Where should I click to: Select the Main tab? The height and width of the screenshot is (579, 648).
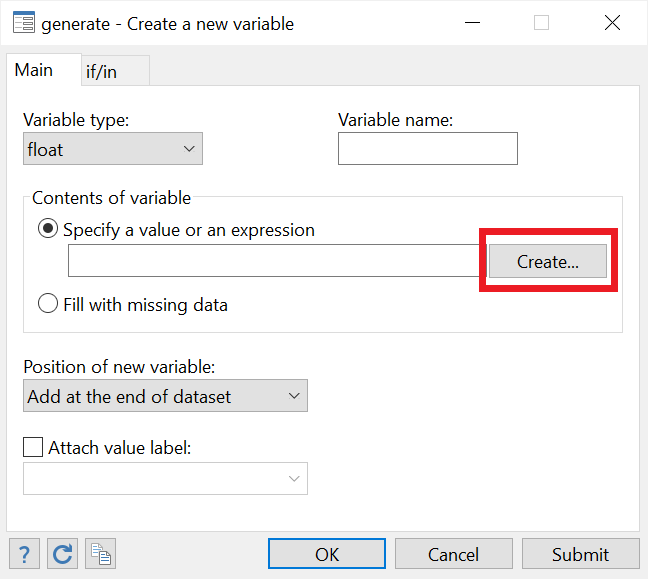coord(43,70)
